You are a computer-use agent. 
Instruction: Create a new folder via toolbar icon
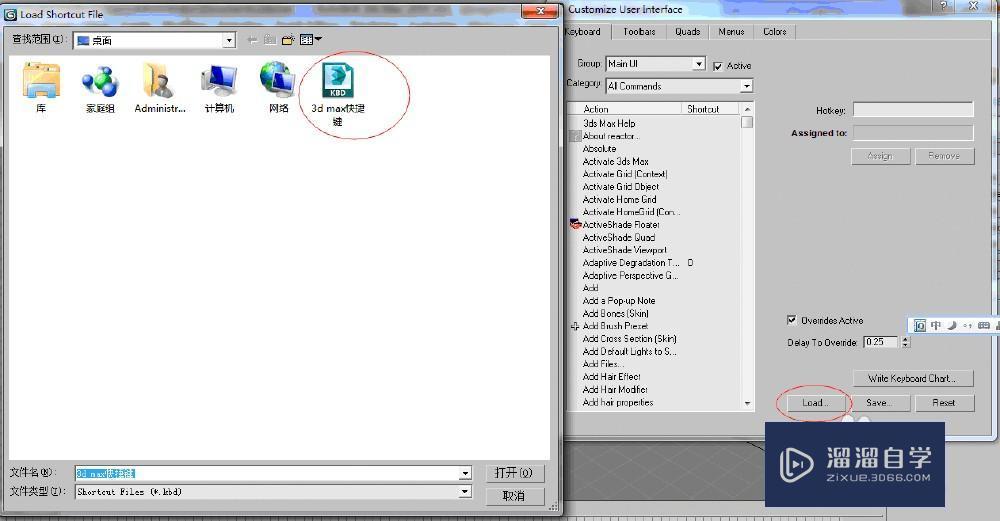tap(288, 40)
